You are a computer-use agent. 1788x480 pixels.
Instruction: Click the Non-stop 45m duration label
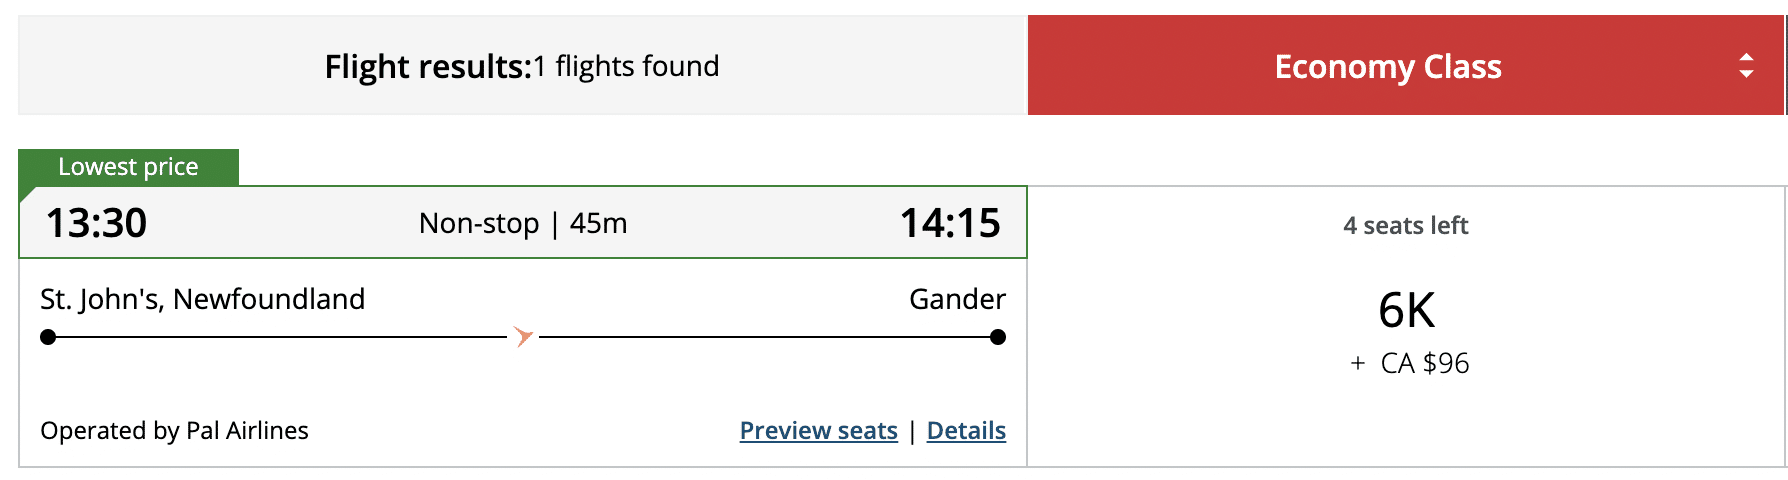coord(523,223)
